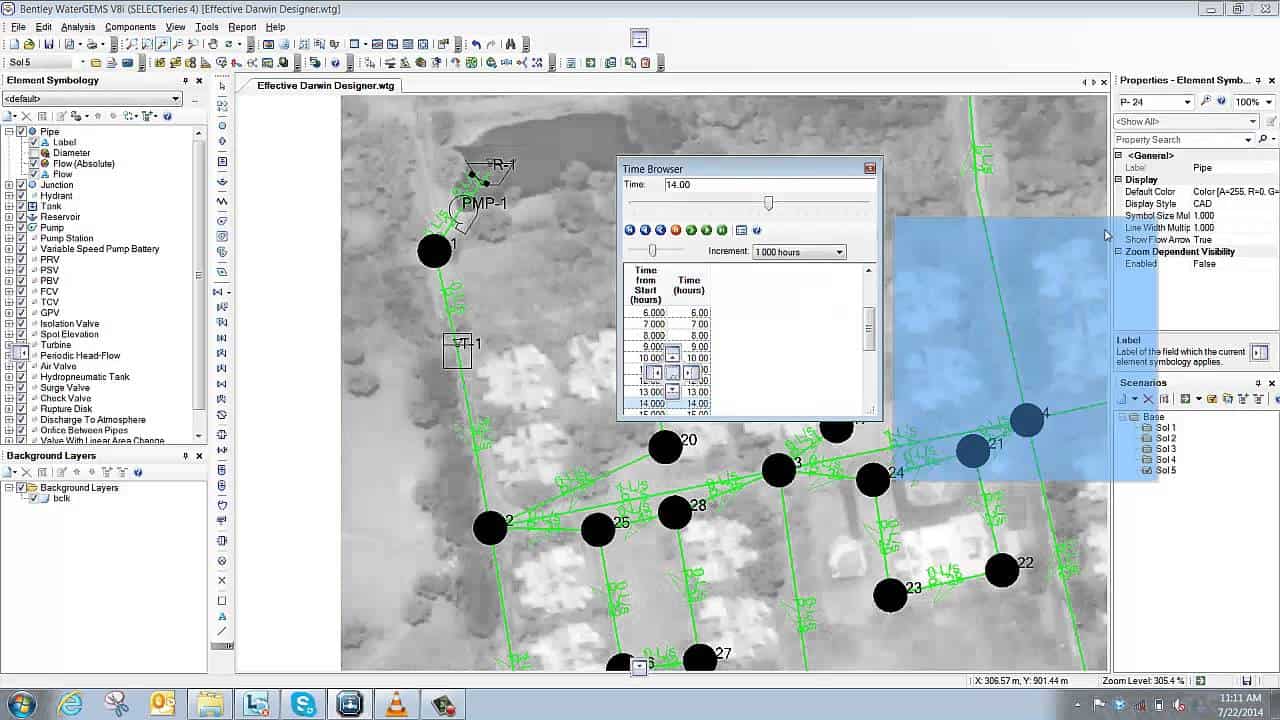Click the Save icon in the main toolbar
The width and height of the screenshot is (1280, 720).
[x=48, y=44]
